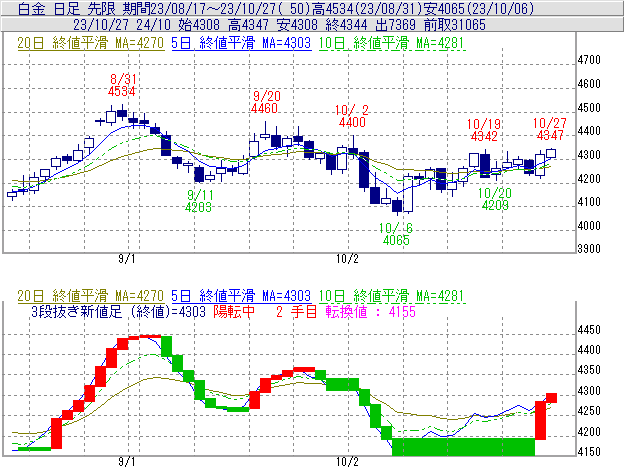Image resolution: width=624 pixels, height=475 pixels.
Task: Click the 始4308 open price value
Action: click(199, 25)
